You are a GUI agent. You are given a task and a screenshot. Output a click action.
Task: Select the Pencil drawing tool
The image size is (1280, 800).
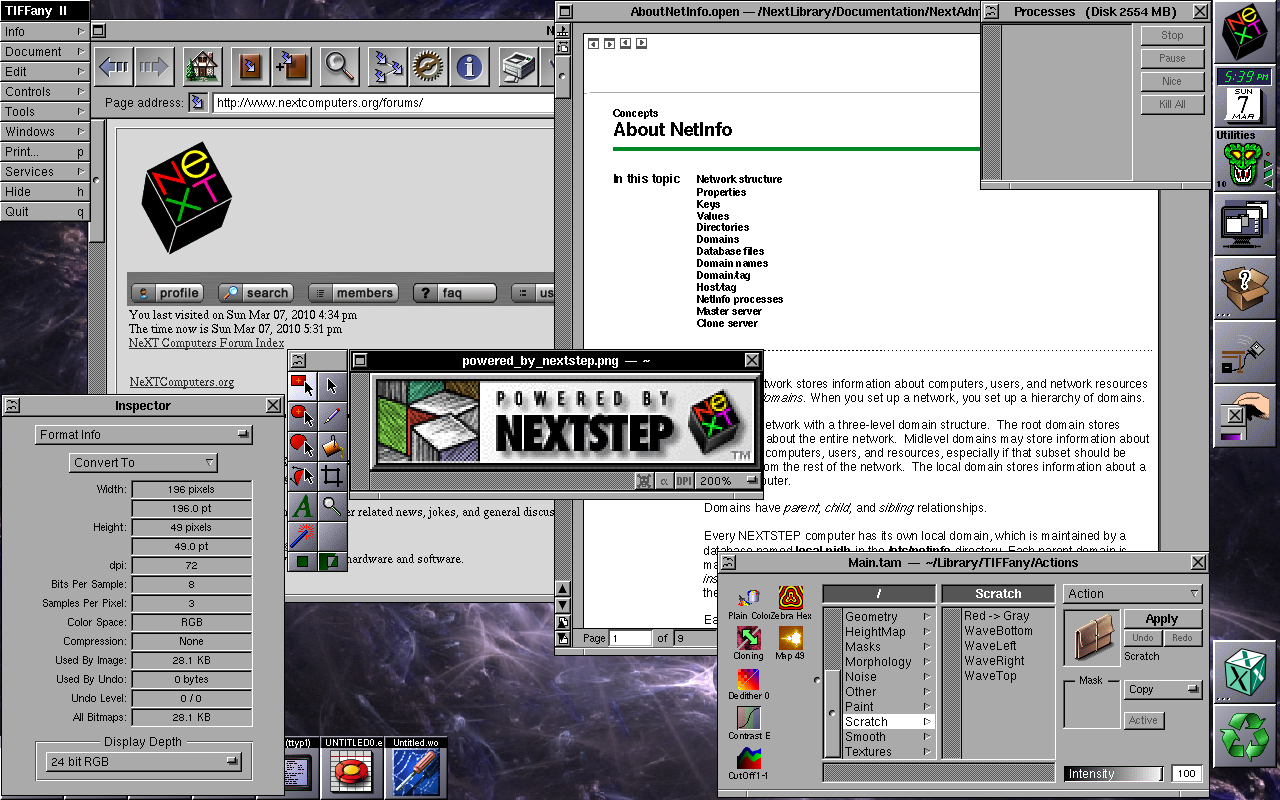333,415
